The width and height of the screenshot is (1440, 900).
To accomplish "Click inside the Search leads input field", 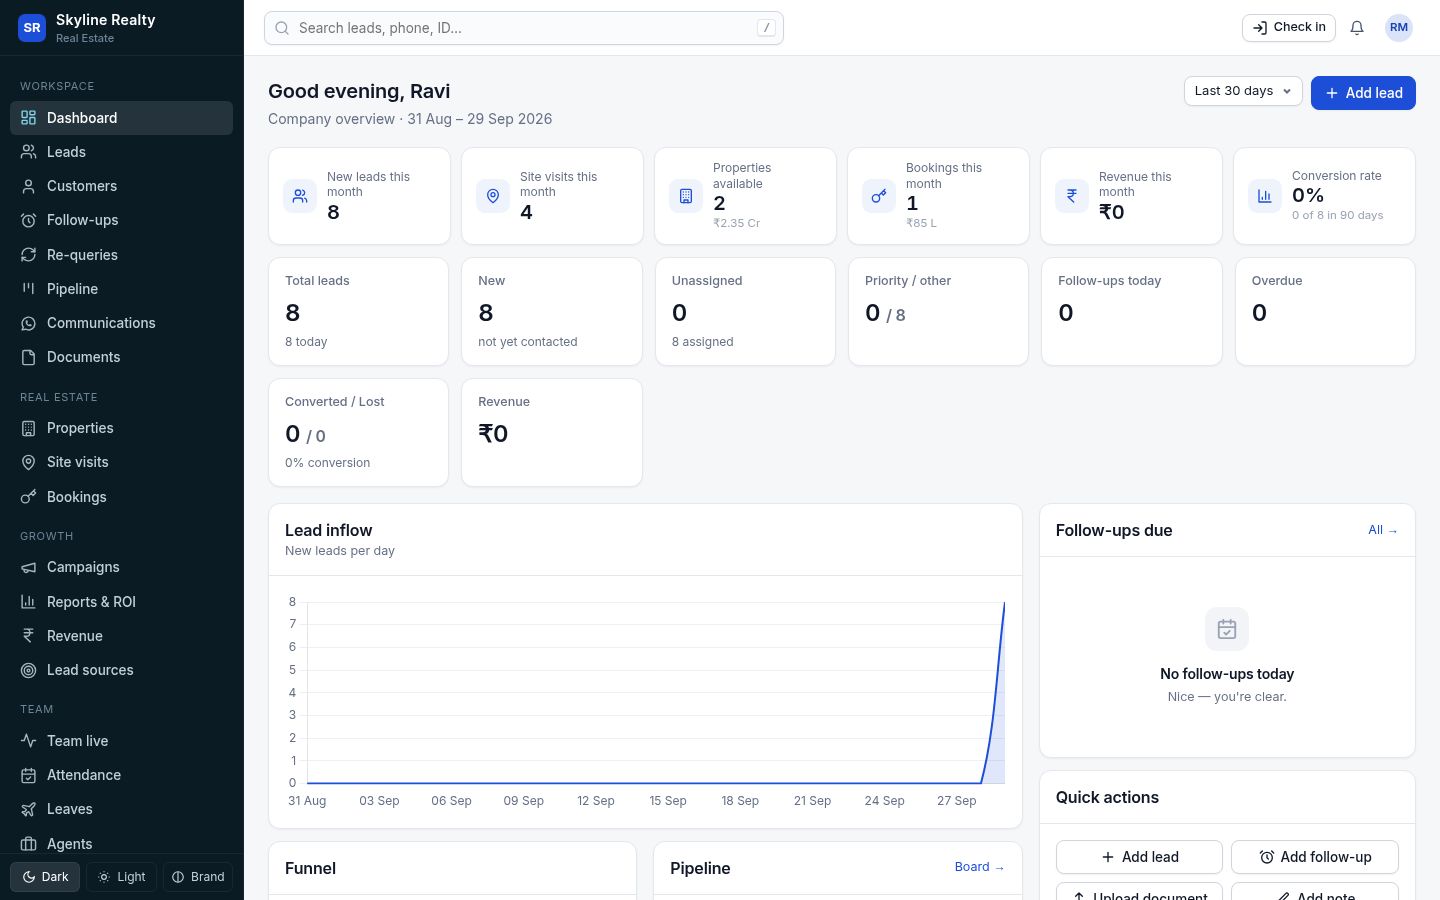I will (x=524, y=28).
